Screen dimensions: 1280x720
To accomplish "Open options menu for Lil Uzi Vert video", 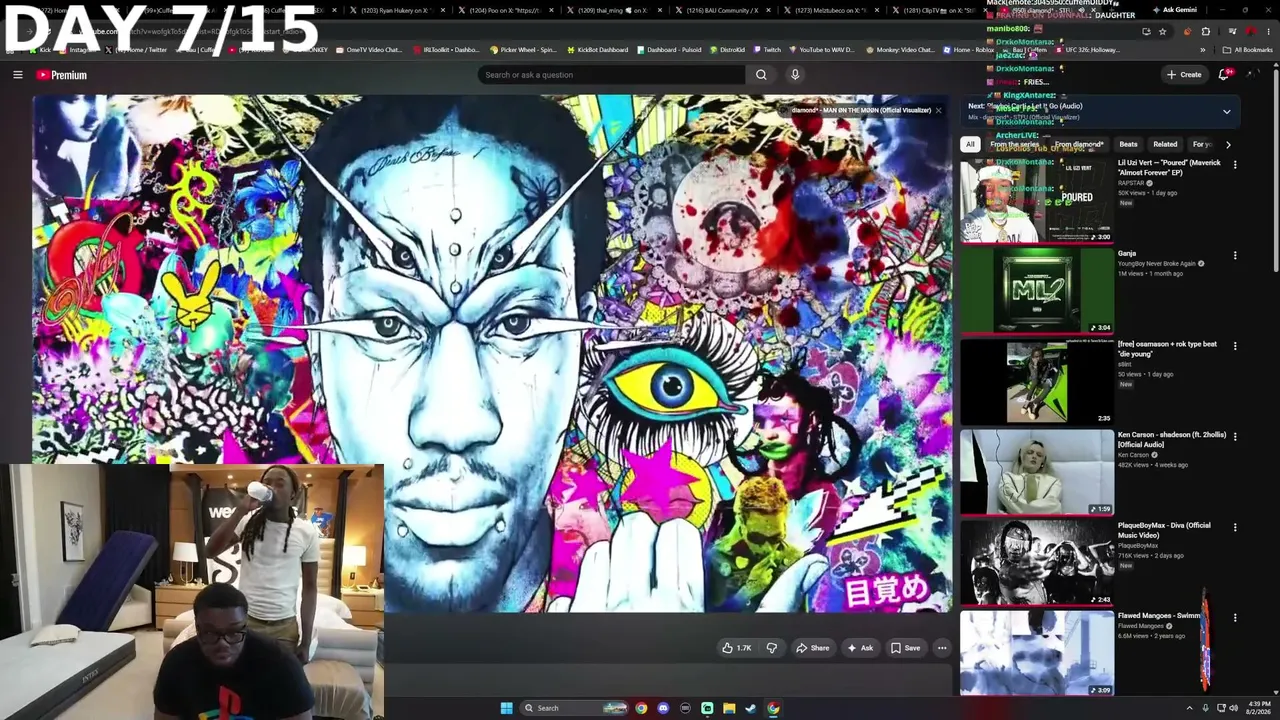I will coord(1235,165).
